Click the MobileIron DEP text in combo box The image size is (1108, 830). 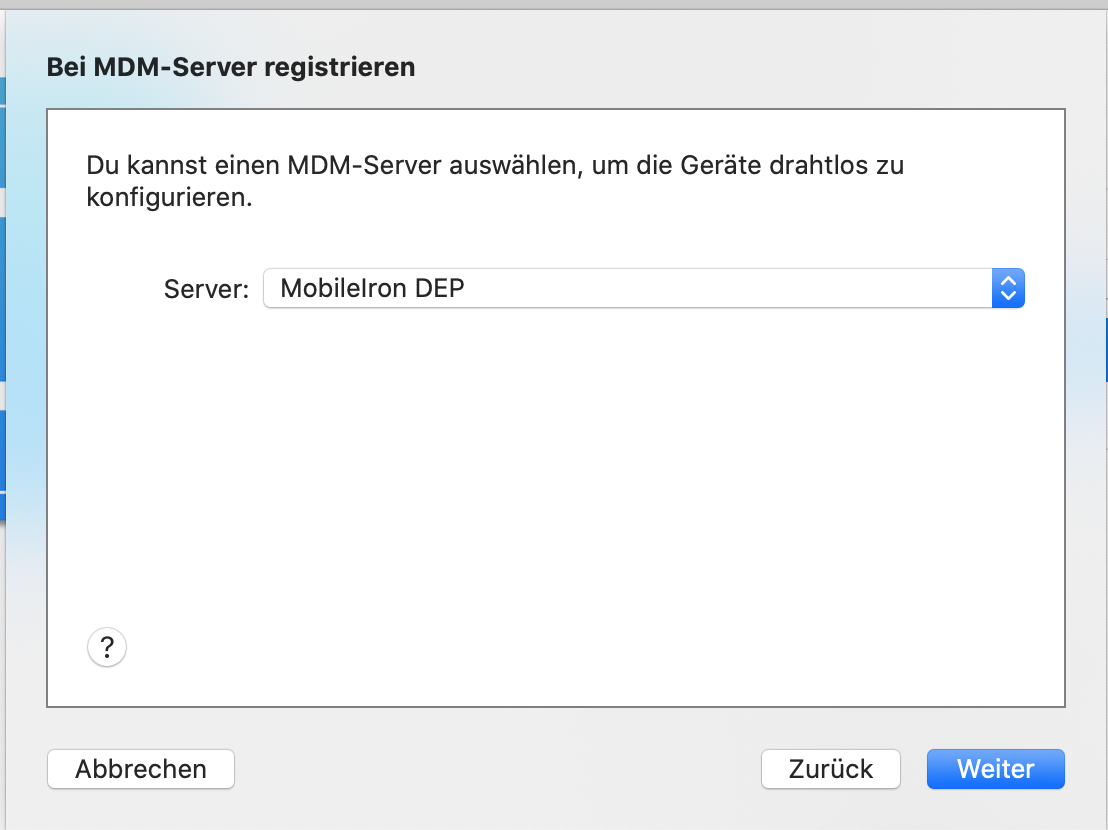tap(372, 289)
